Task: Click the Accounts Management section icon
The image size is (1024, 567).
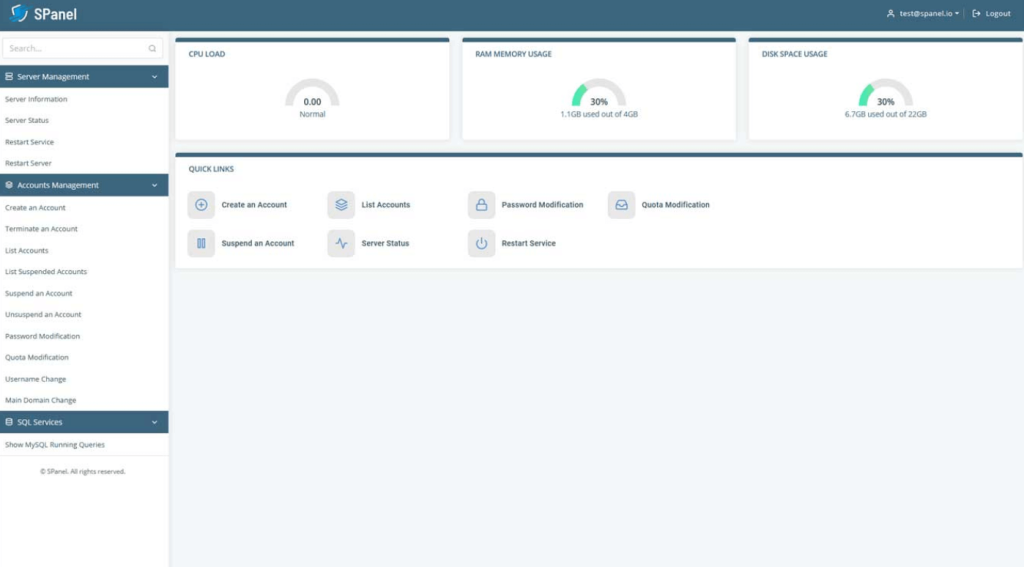Action: click(x=9, y=185)
